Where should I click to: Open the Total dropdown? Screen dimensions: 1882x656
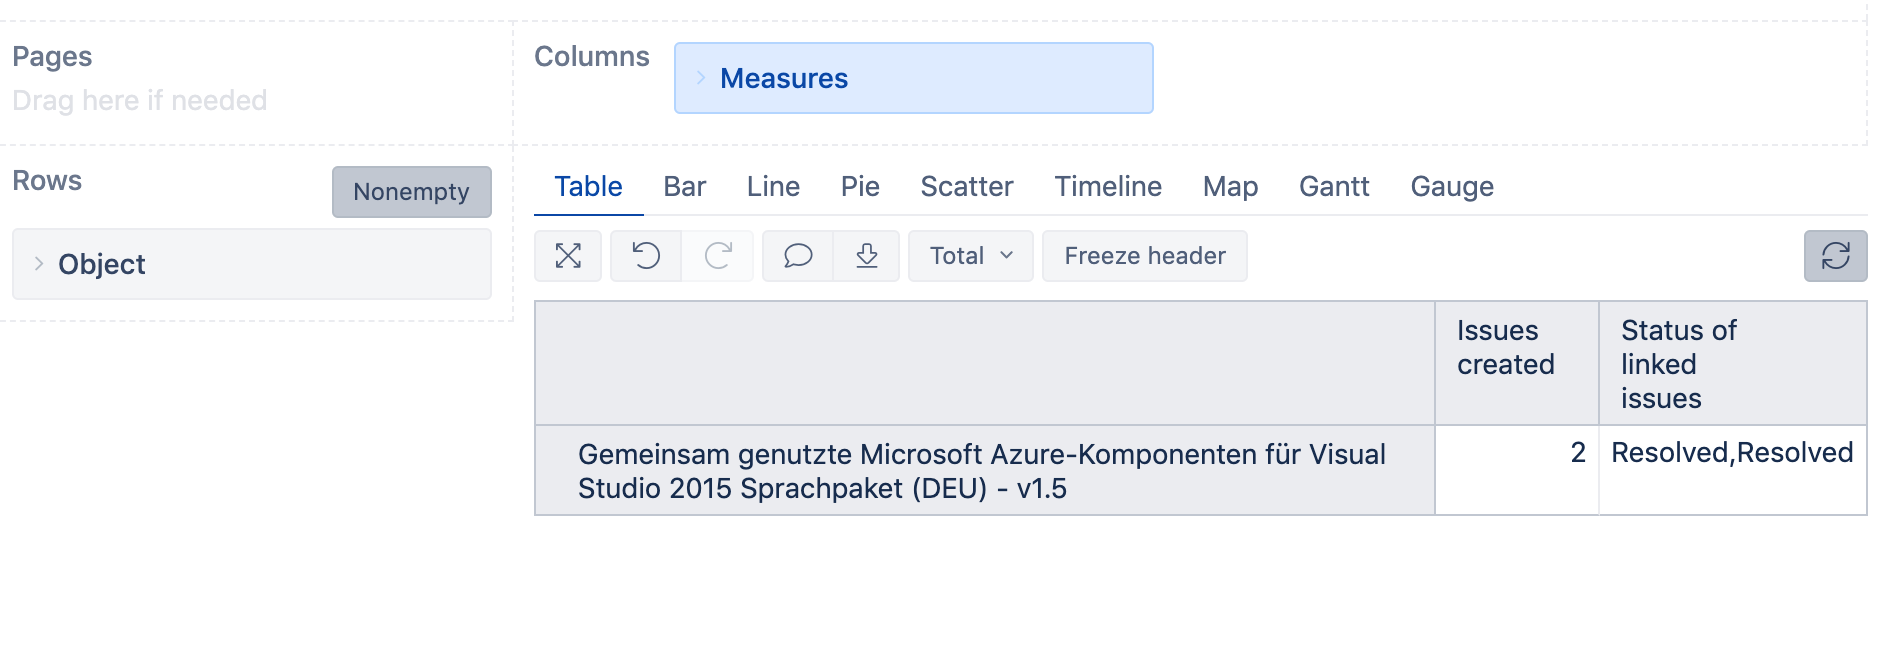(x=970, y=256)
